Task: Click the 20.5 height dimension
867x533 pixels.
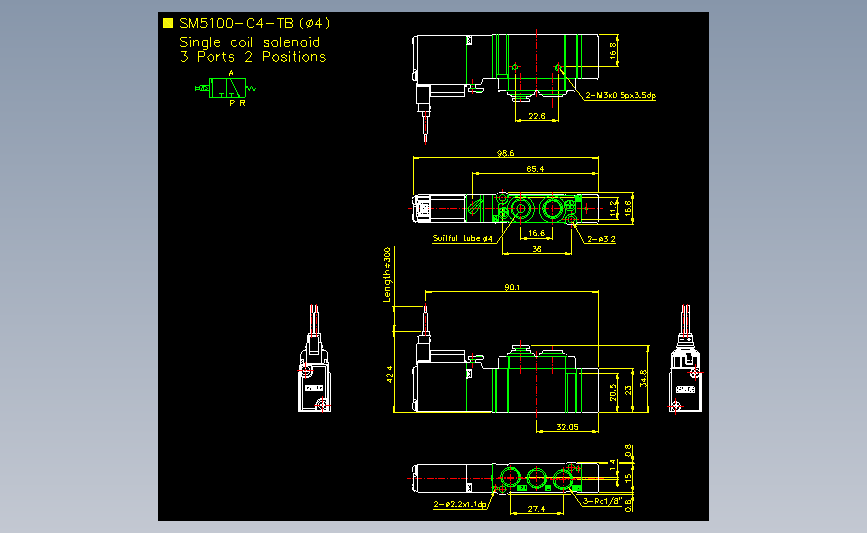Action: point(613,392)
